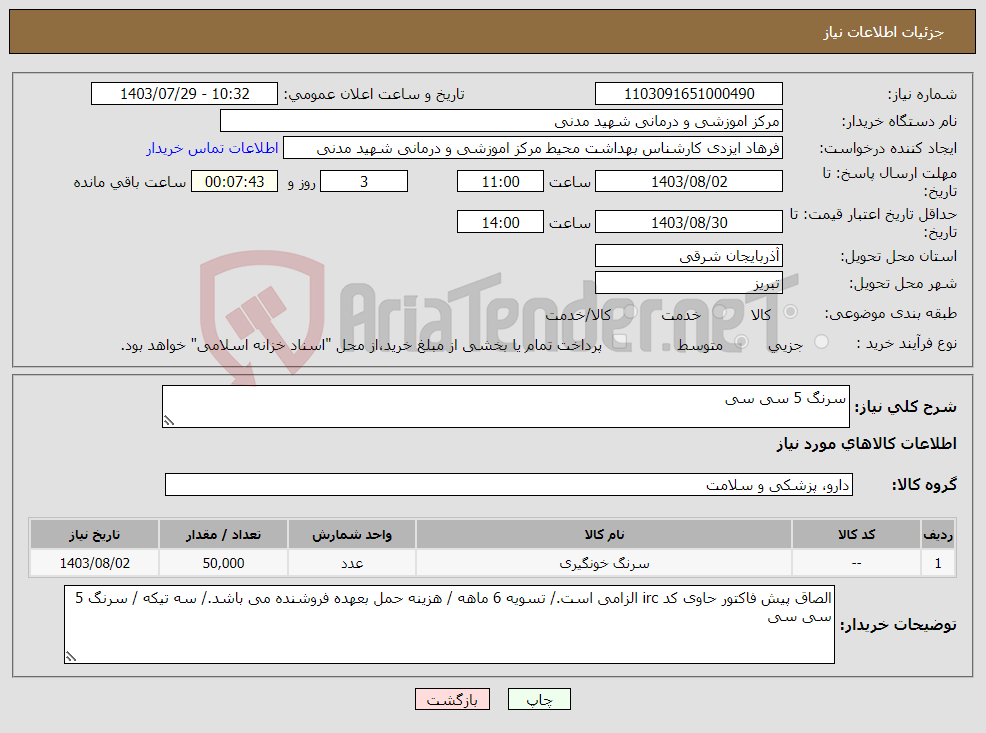The height and width of the screenshot is (733, 986).
Task: Click the price validity time 14:00 field
Action: point(500,223)
